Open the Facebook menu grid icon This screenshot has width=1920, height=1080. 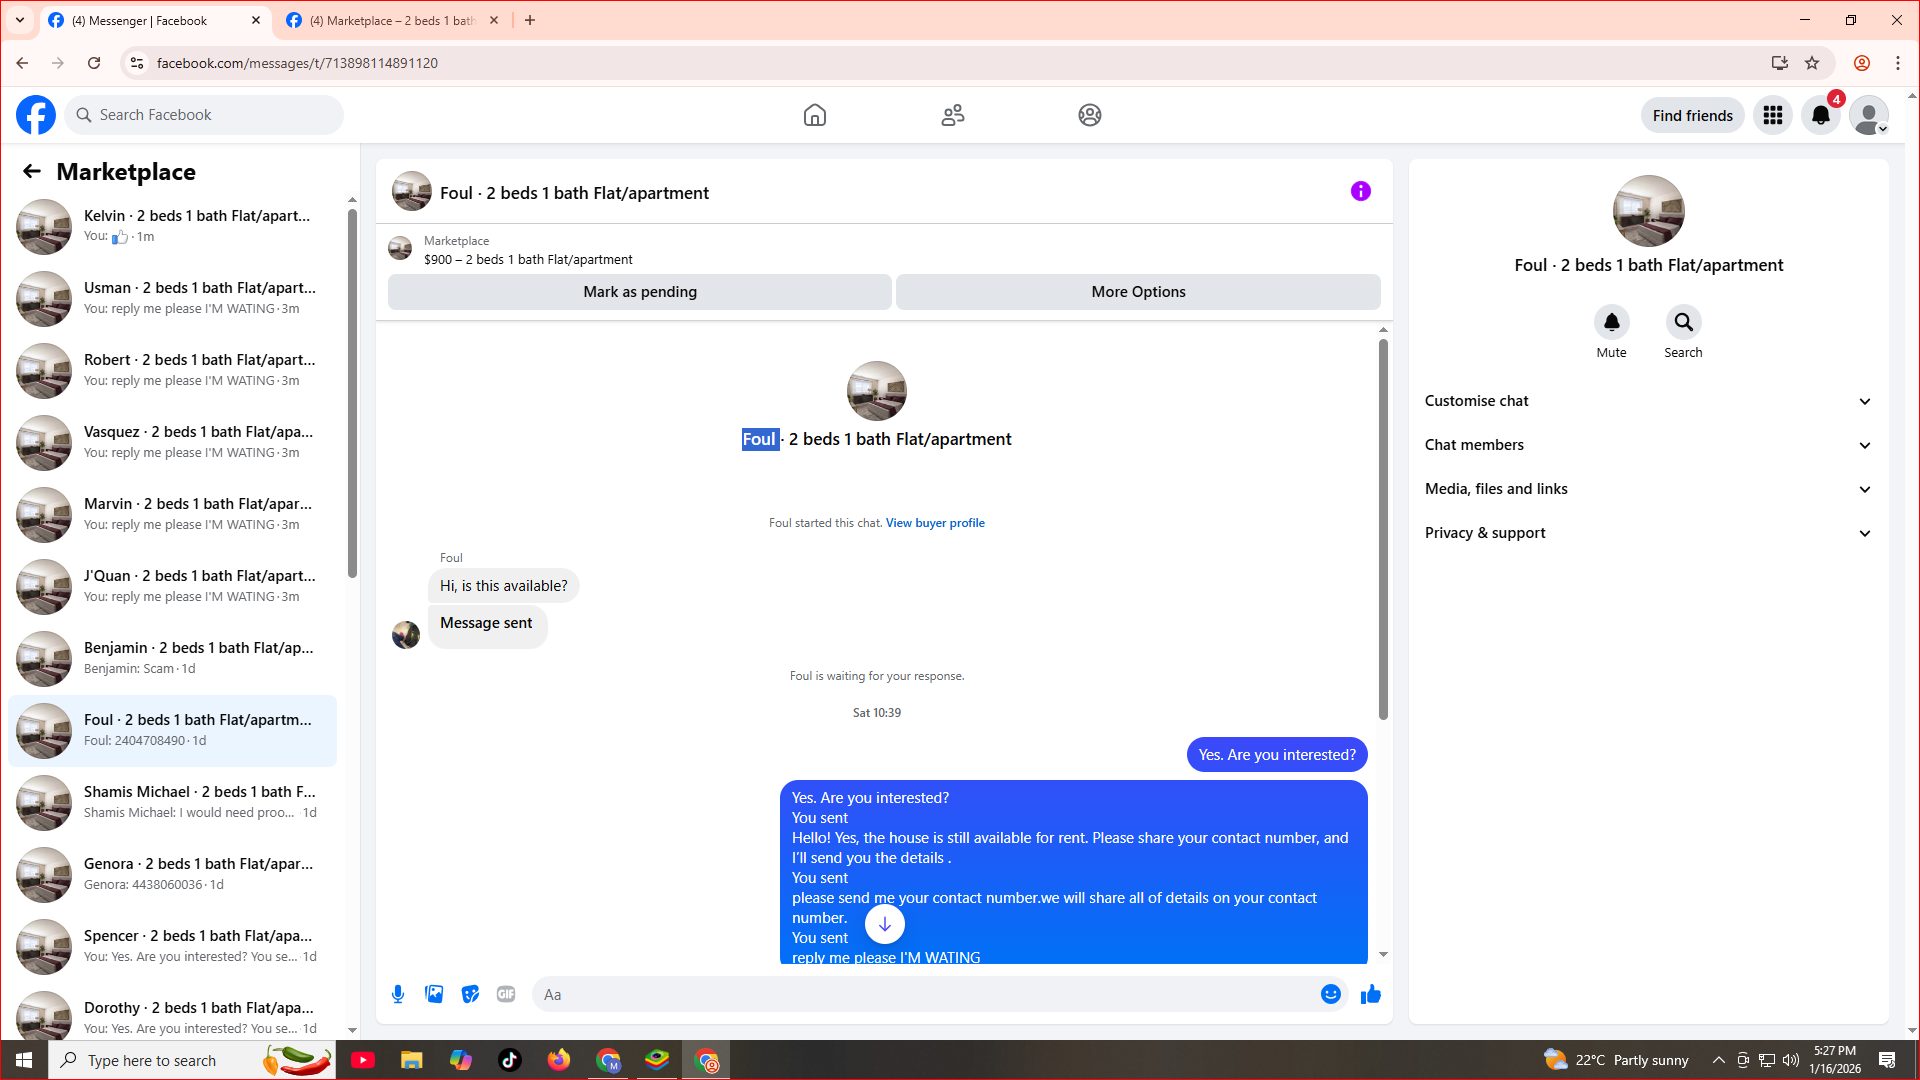pyautogui.click(x=1772, y=115)
